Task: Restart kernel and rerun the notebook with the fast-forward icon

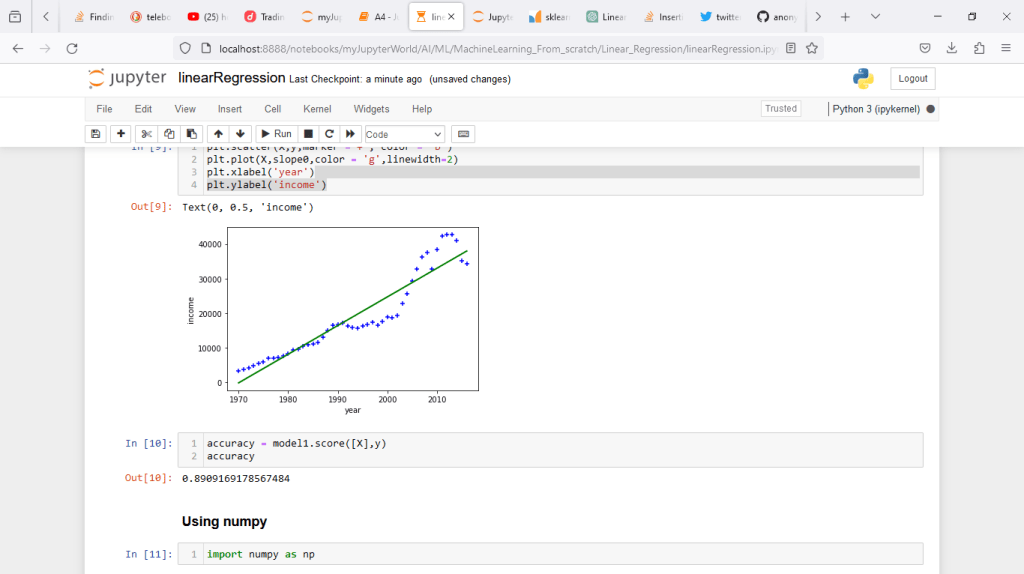Action: click(x=350, y=134)
